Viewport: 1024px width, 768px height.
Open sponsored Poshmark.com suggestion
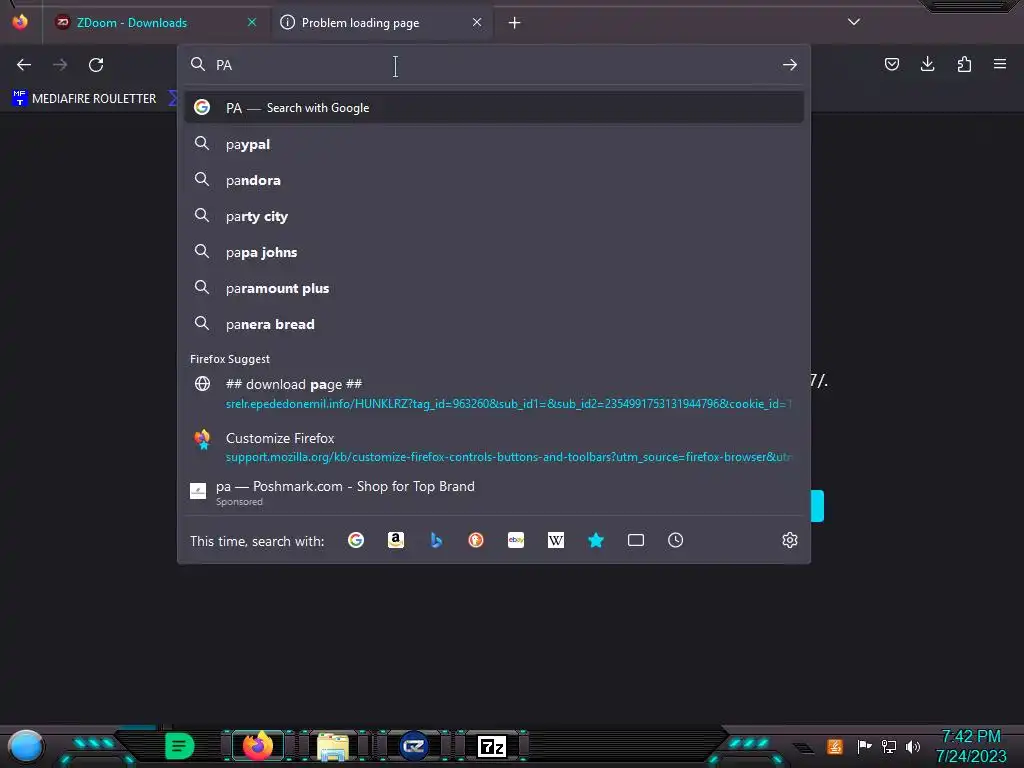(494, 492)
